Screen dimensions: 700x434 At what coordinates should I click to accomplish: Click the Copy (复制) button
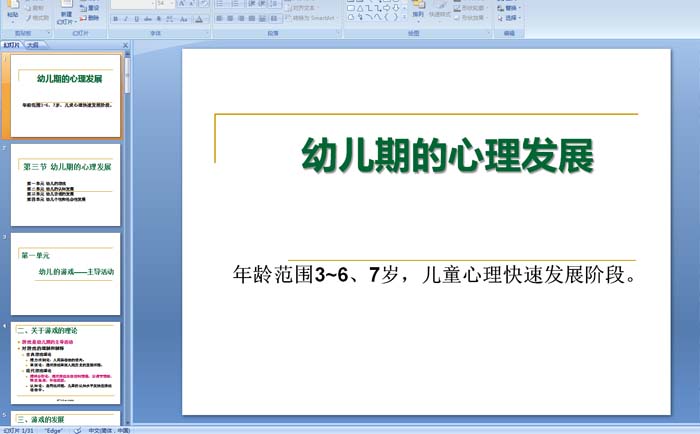tap(35, 8)
